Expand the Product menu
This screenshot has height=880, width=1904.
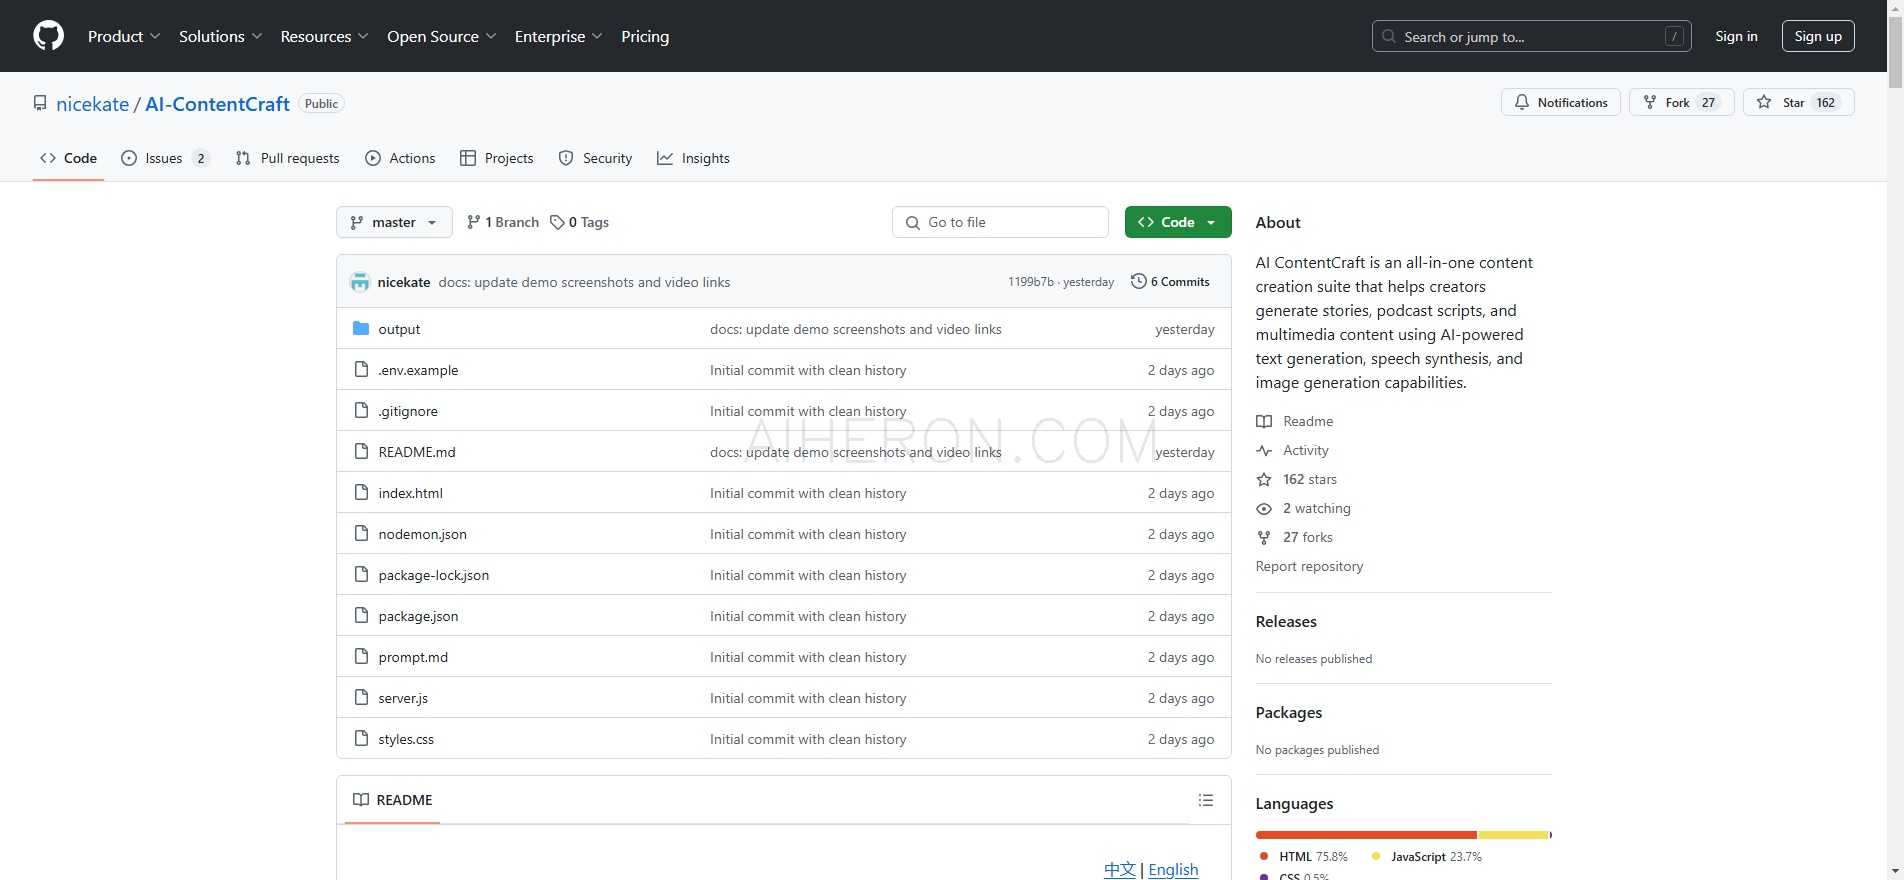[124, 36]
